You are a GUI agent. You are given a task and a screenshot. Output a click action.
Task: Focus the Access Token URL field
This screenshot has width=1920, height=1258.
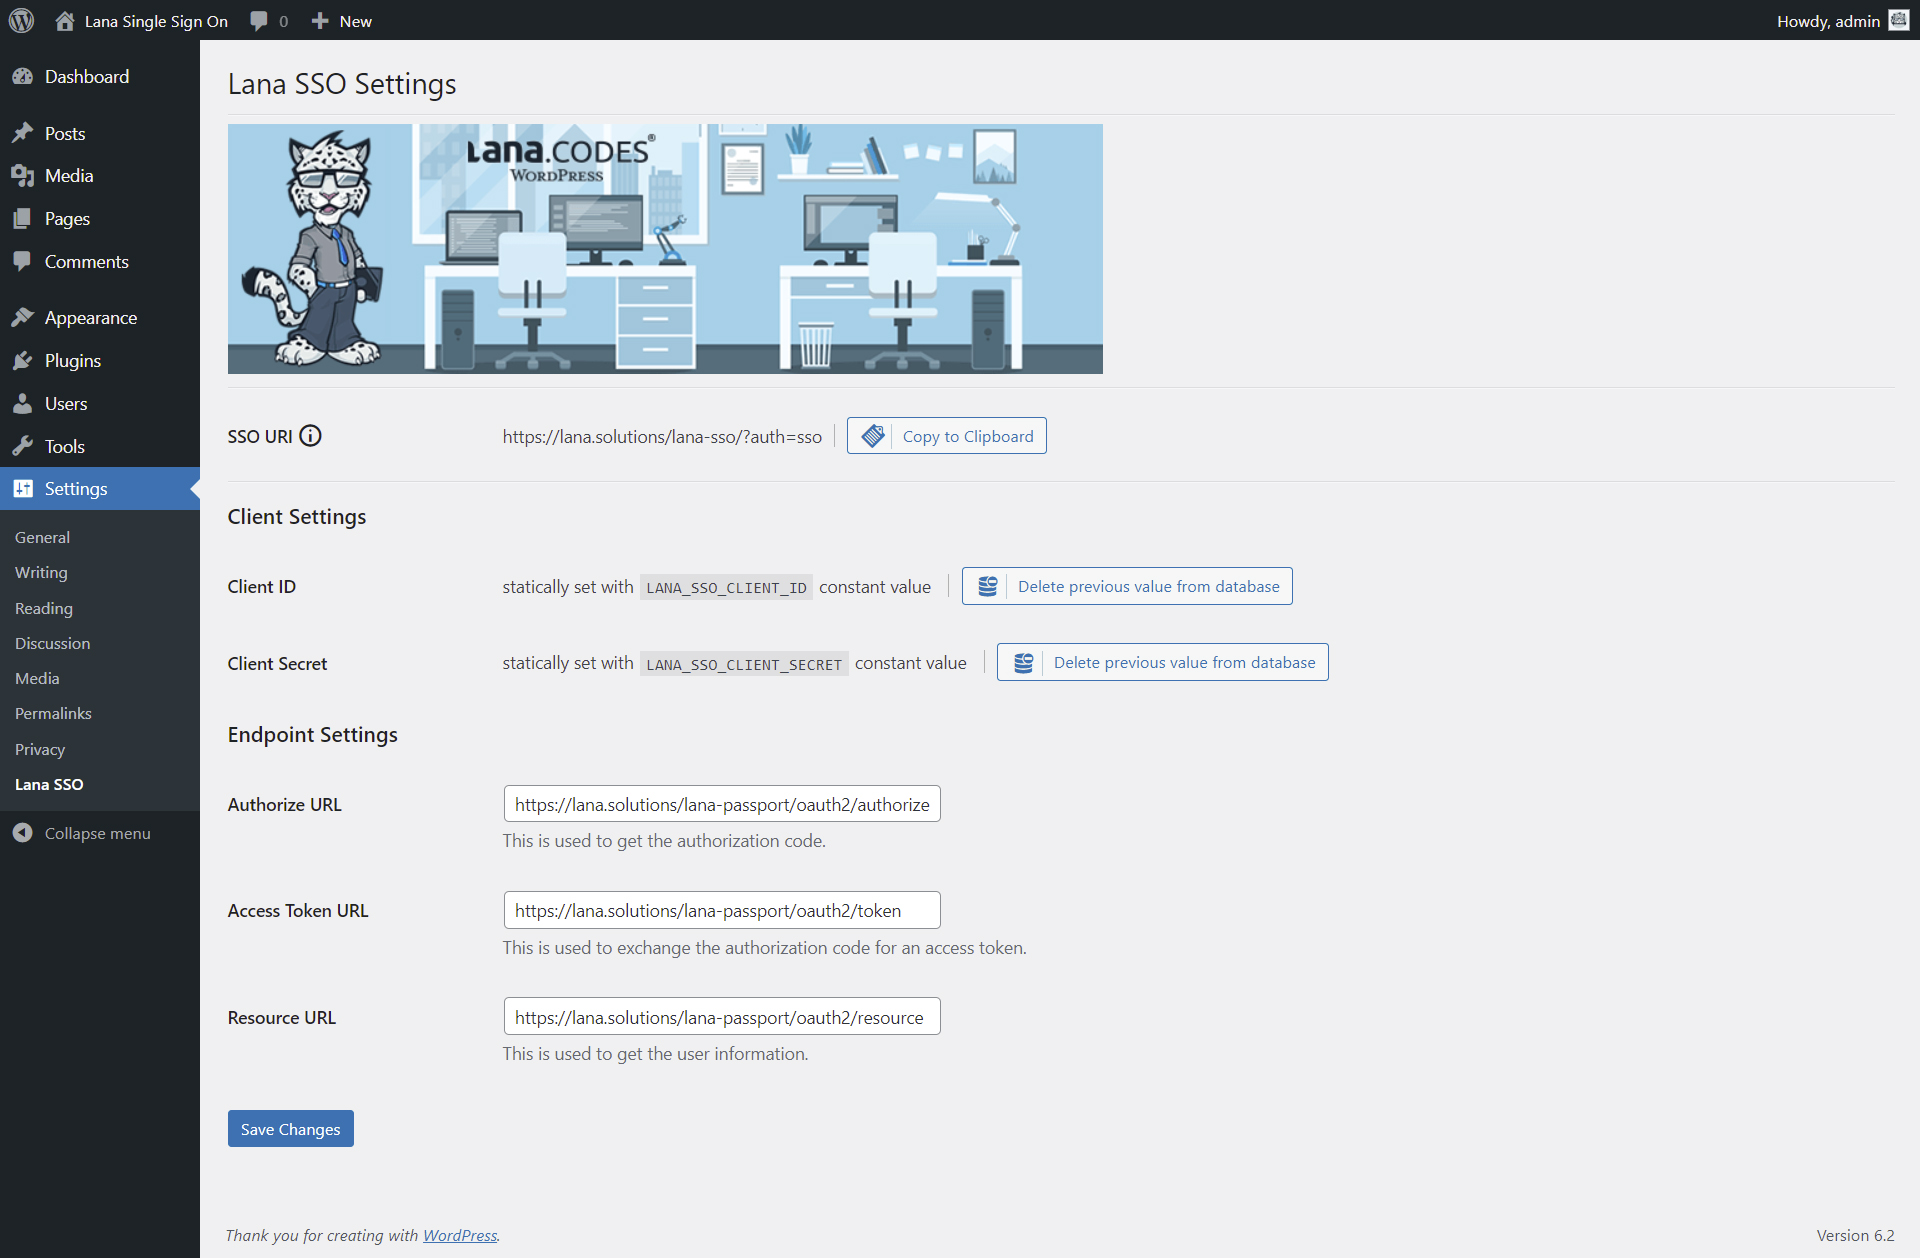tap(722, 910)
